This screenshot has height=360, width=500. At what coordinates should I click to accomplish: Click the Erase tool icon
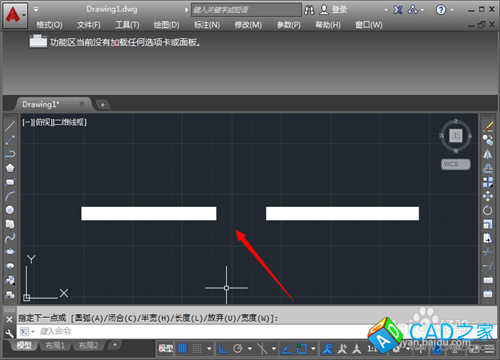(x=488, y=126)
